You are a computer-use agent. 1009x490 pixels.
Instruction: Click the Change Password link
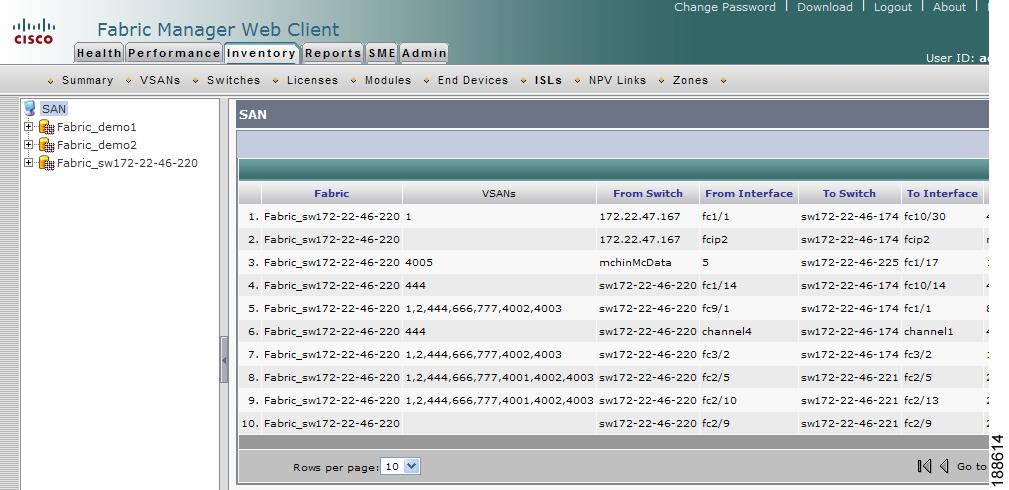pyautogui.click(x=725, y=7)
